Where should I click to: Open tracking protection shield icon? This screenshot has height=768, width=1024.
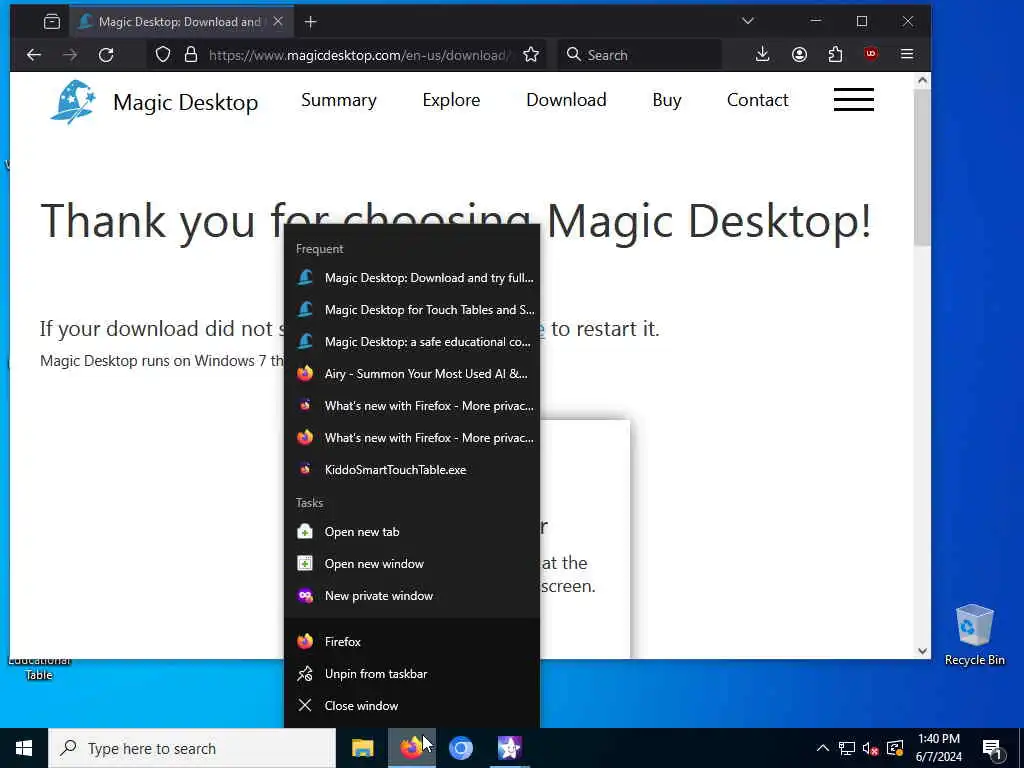[x=163, y=55]
